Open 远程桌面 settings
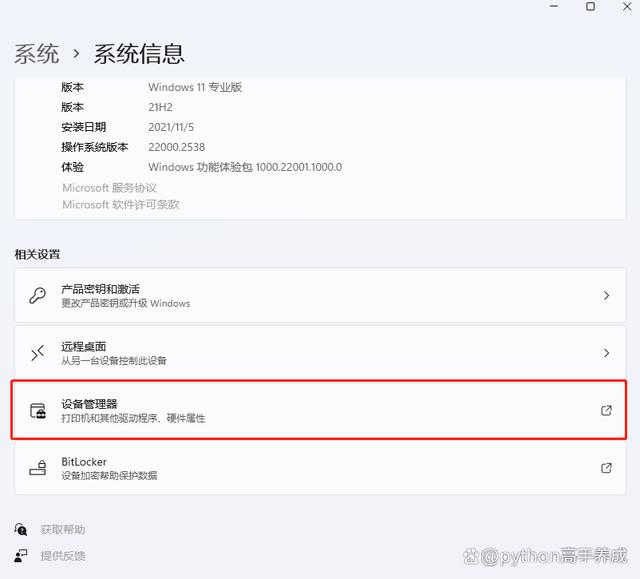 pos(320,353)
